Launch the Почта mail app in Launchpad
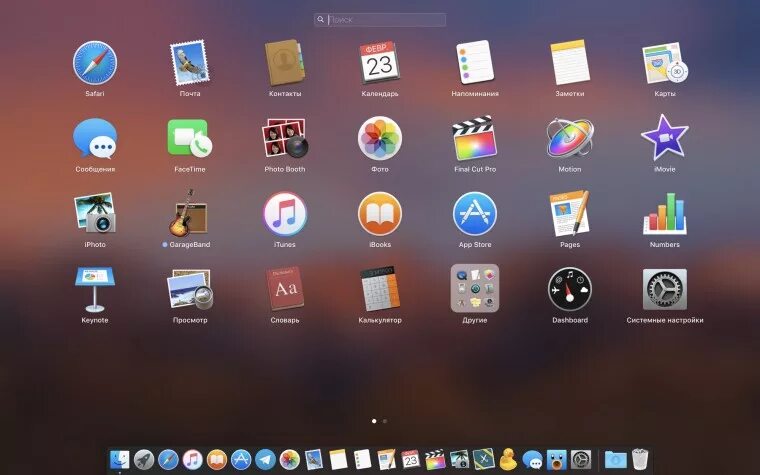760x475 pixels. coord(190,63)
